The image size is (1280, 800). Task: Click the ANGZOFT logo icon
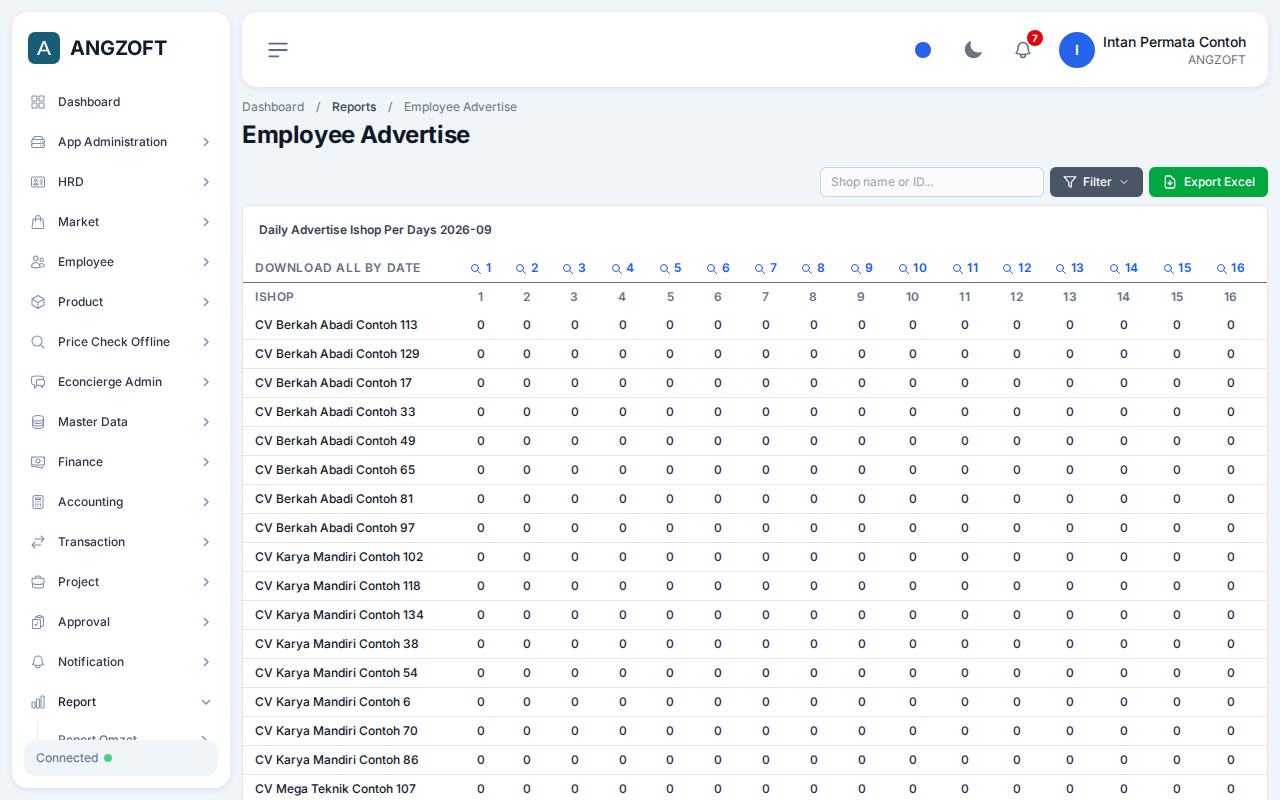[x=44, y=48]
